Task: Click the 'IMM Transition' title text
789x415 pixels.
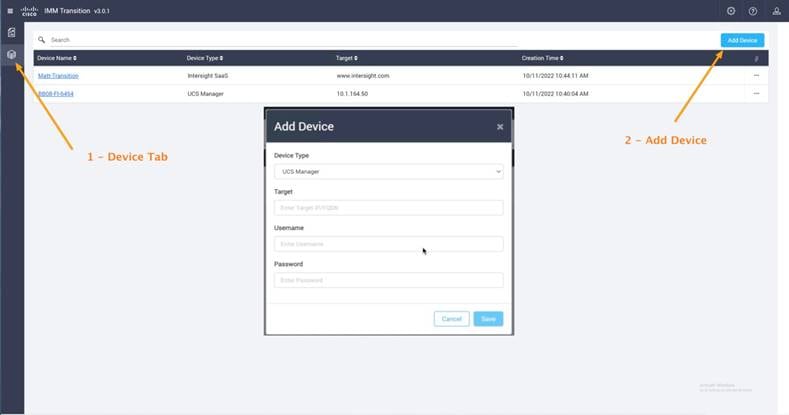Action: point(67,11)
